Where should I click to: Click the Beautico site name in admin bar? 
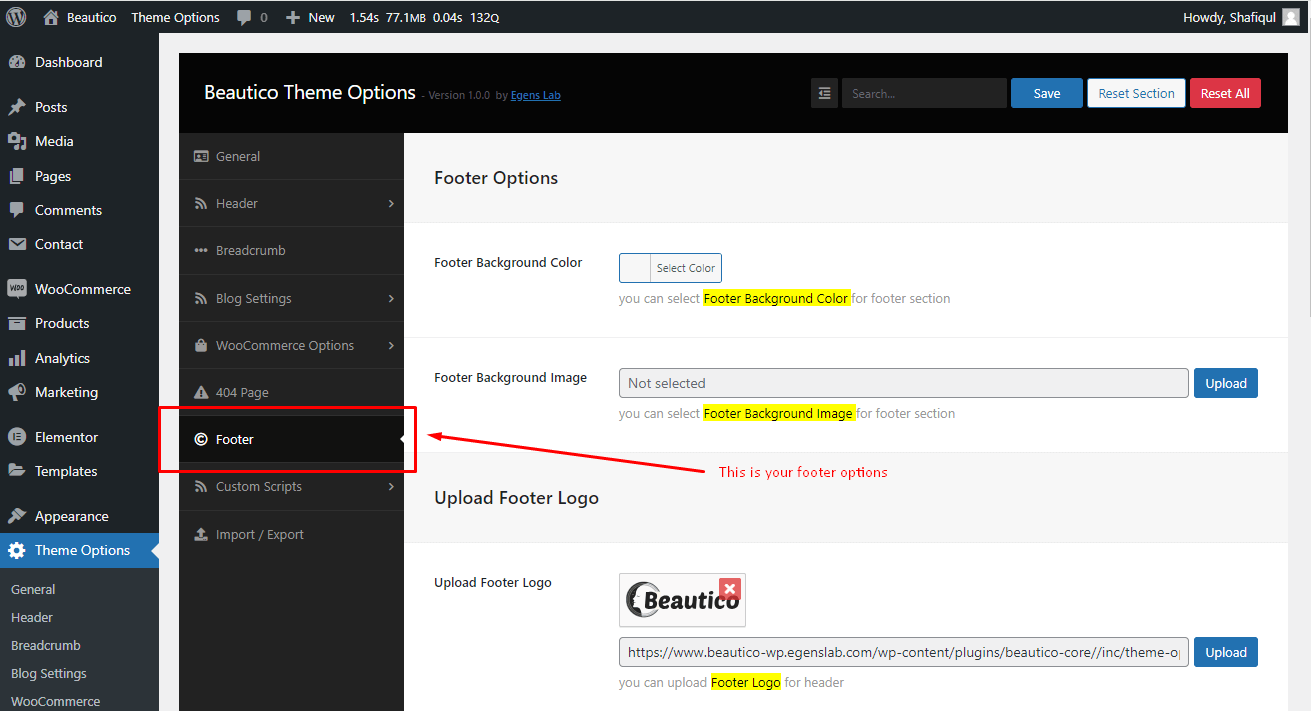click(x=92, y=17)
